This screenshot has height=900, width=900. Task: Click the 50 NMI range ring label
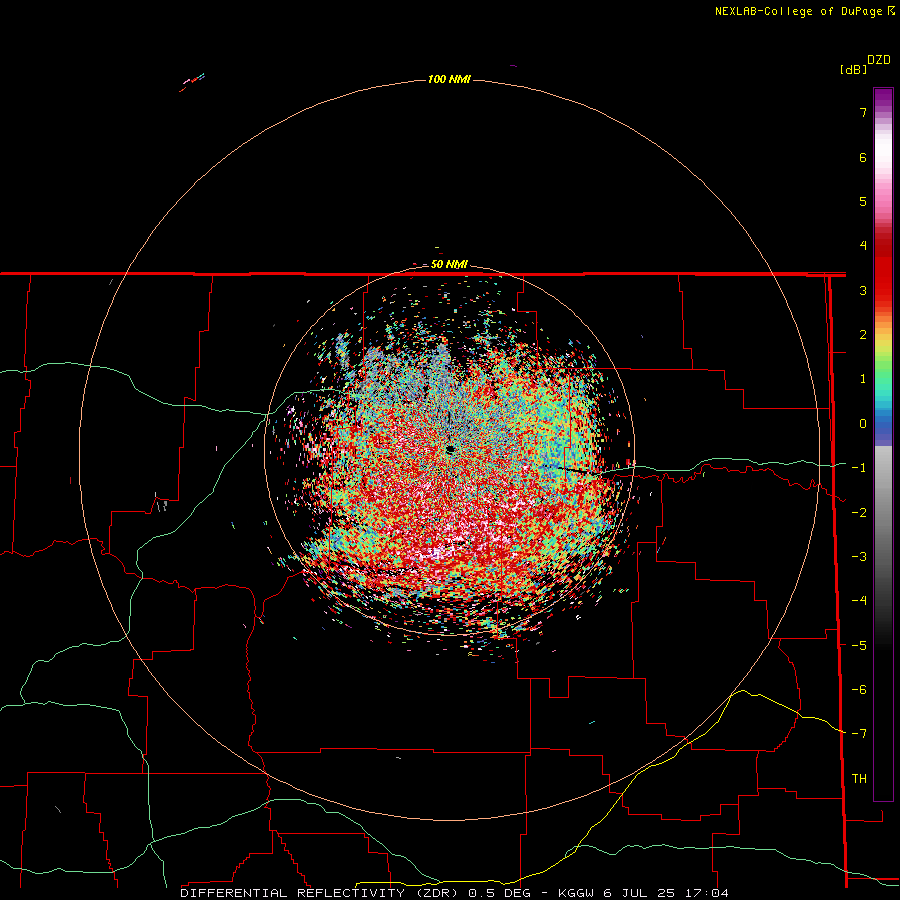click(449, 265)
